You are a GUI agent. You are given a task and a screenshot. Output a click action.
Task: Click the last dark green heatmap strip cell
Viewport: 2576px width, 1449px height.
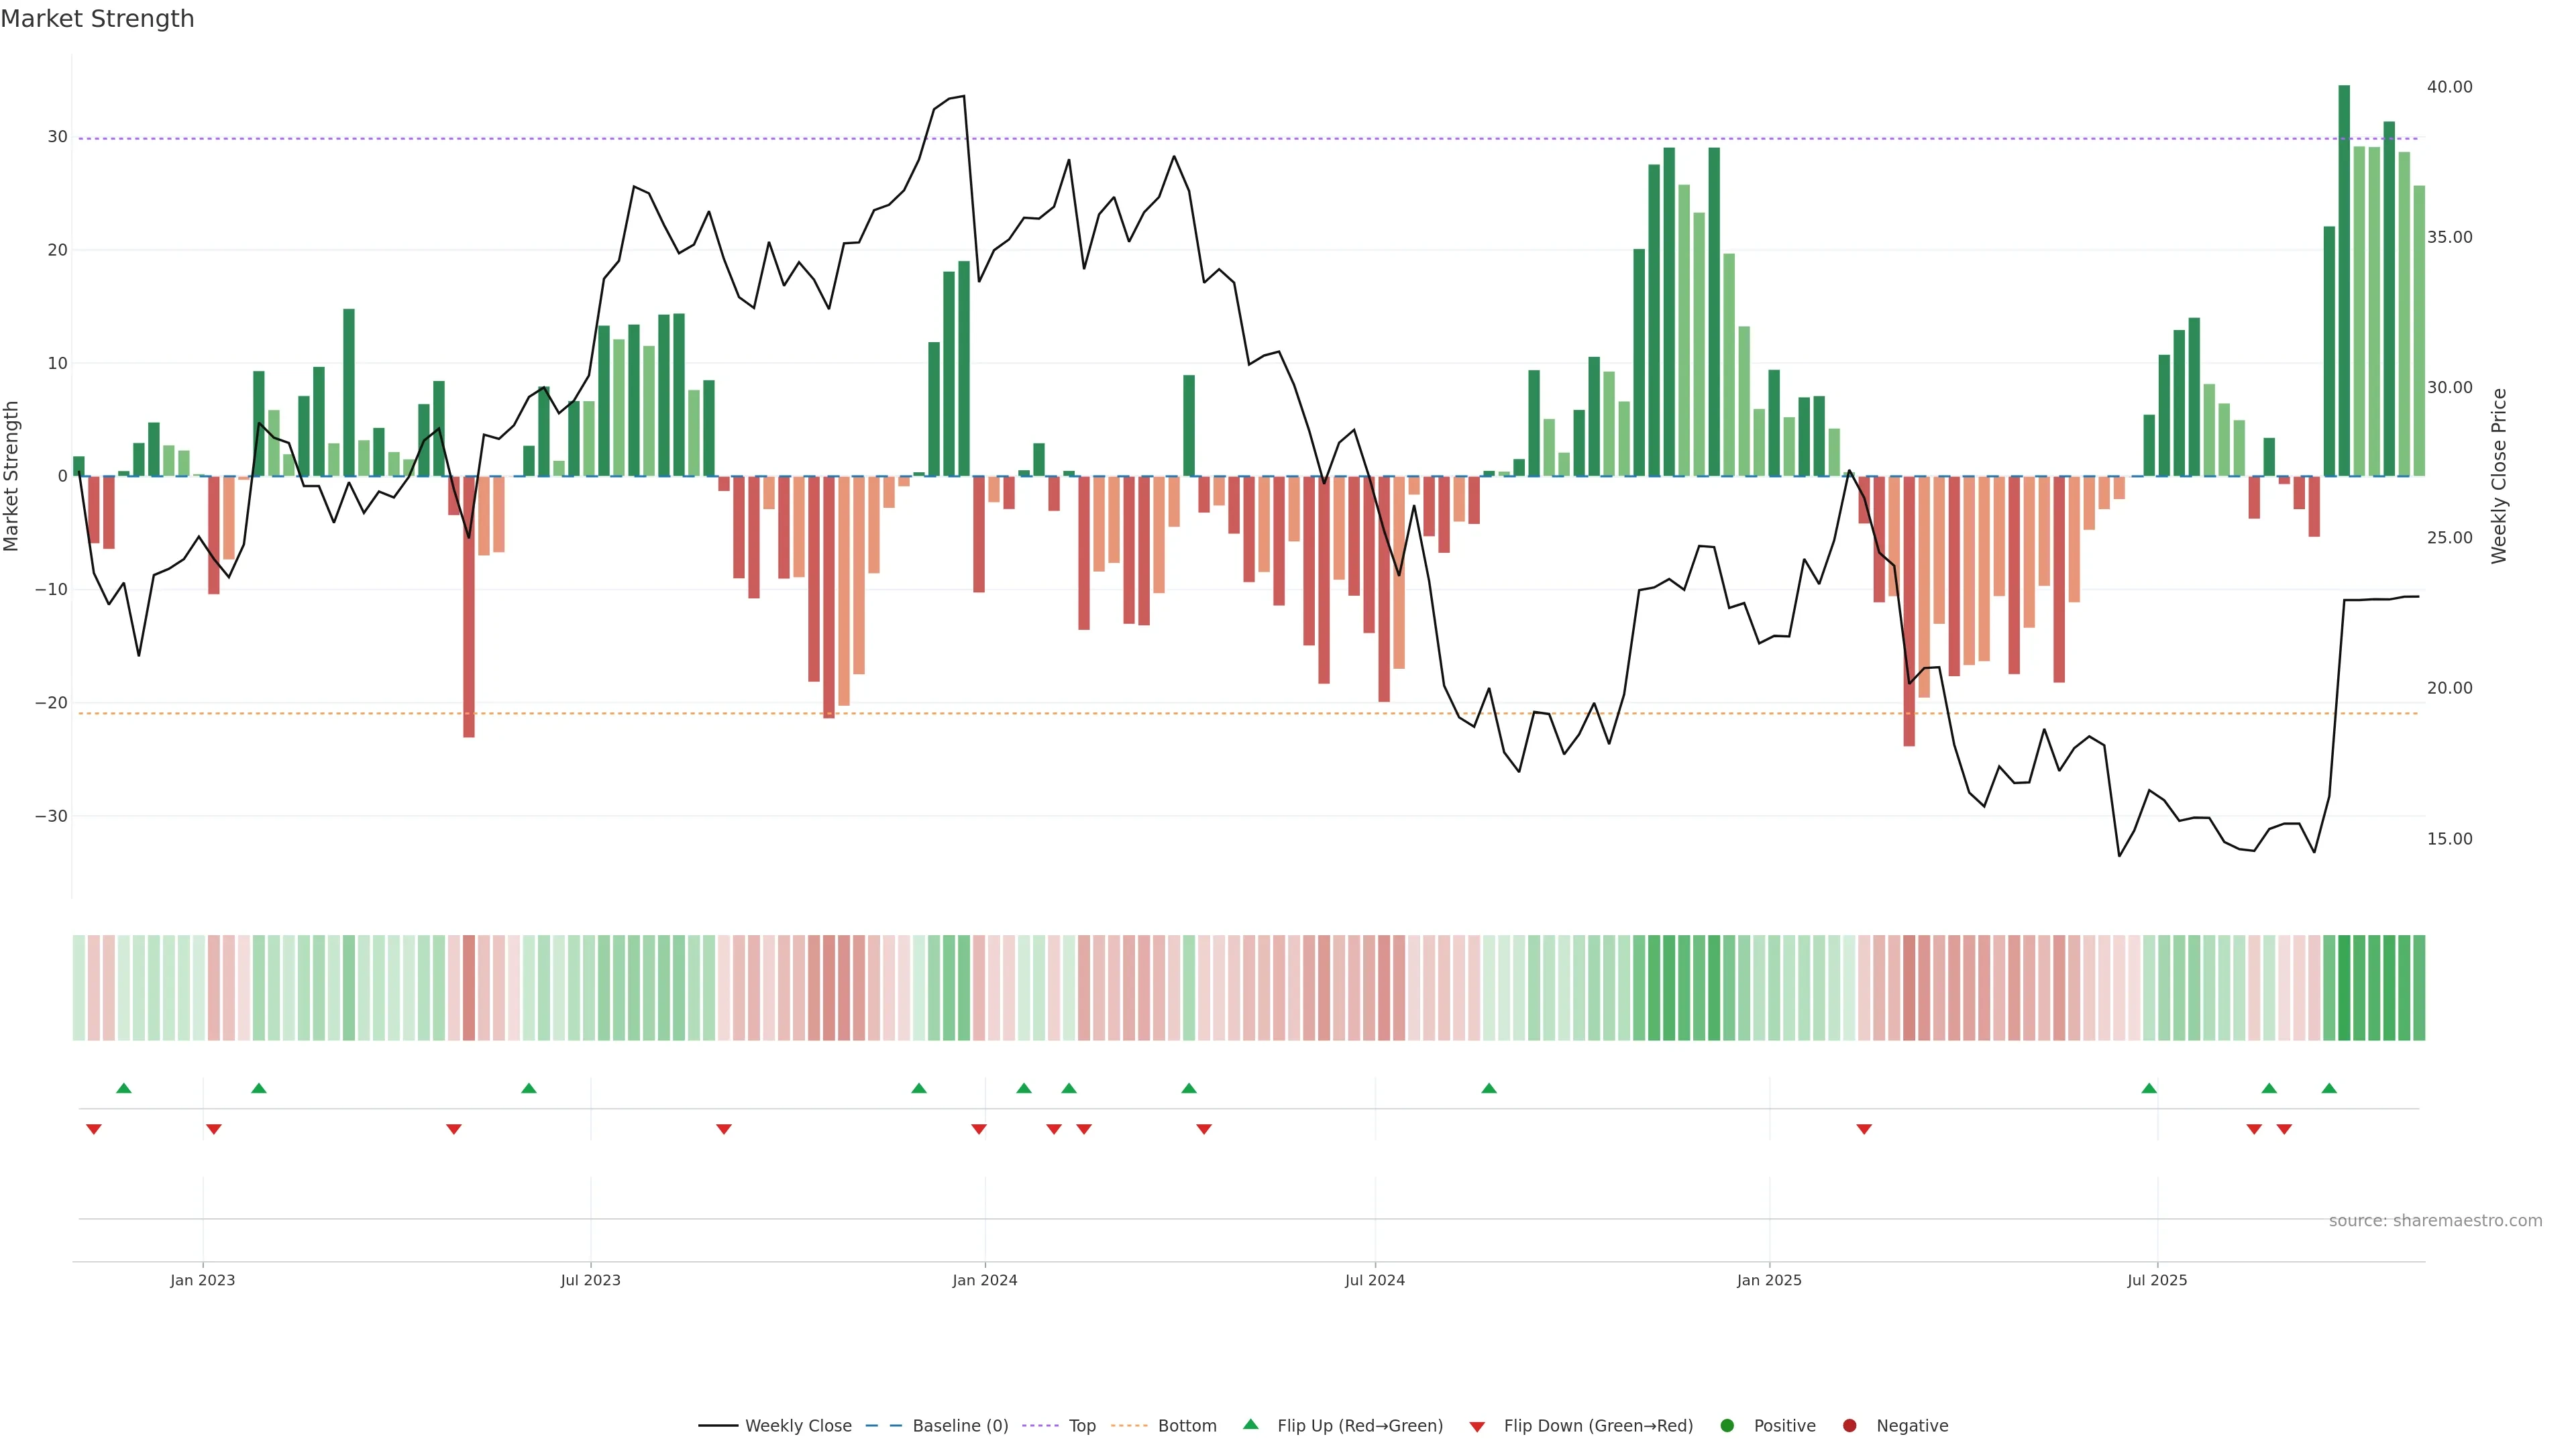tap(2419, 987)
